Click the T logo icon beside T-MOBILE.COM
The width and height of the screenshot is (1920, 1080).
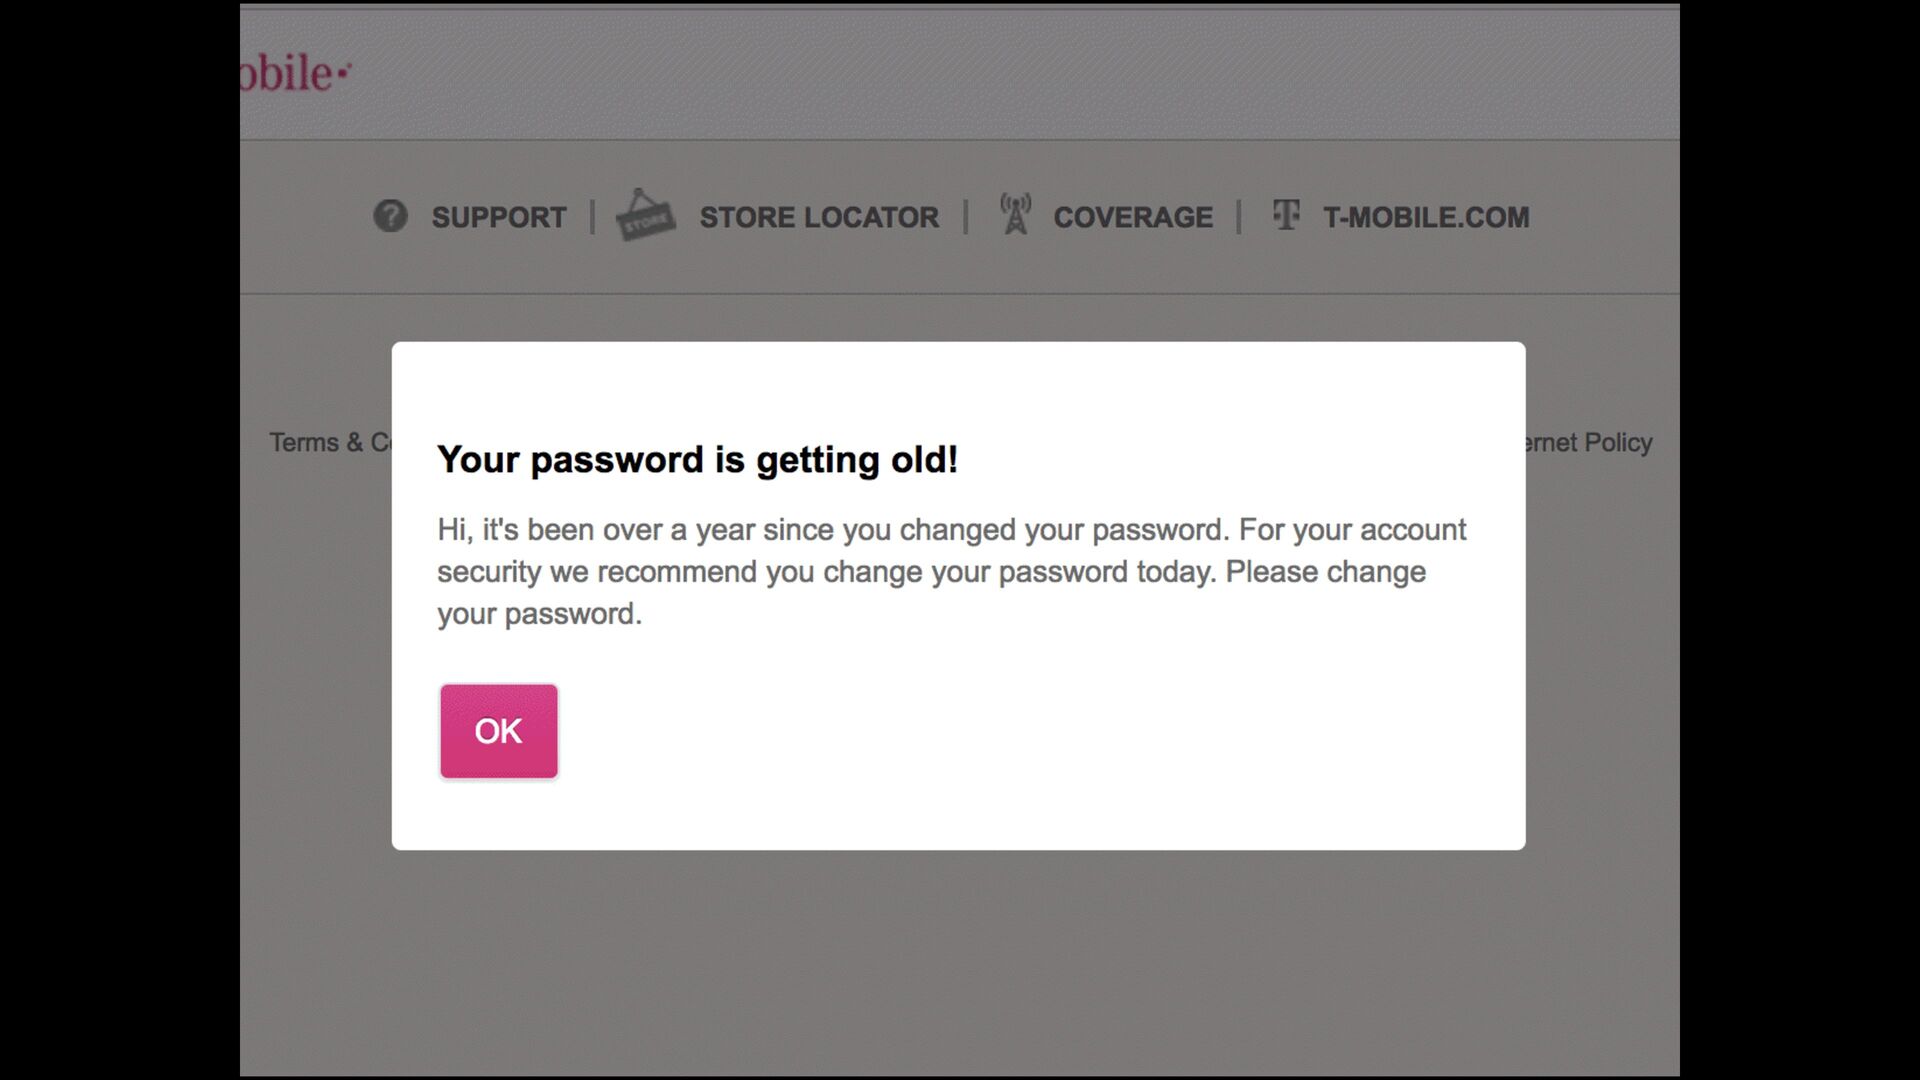pyautogui.click(x=1286, y=215)
